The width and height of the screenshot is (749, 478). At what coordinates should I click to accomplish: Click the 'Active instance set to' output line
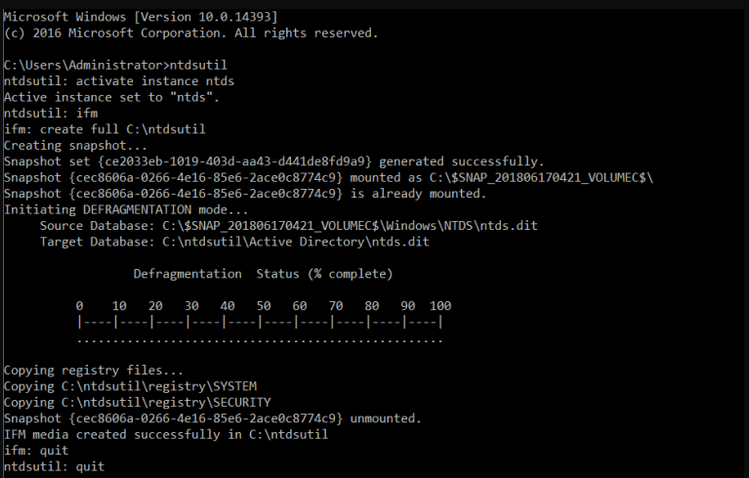(111, 97)
